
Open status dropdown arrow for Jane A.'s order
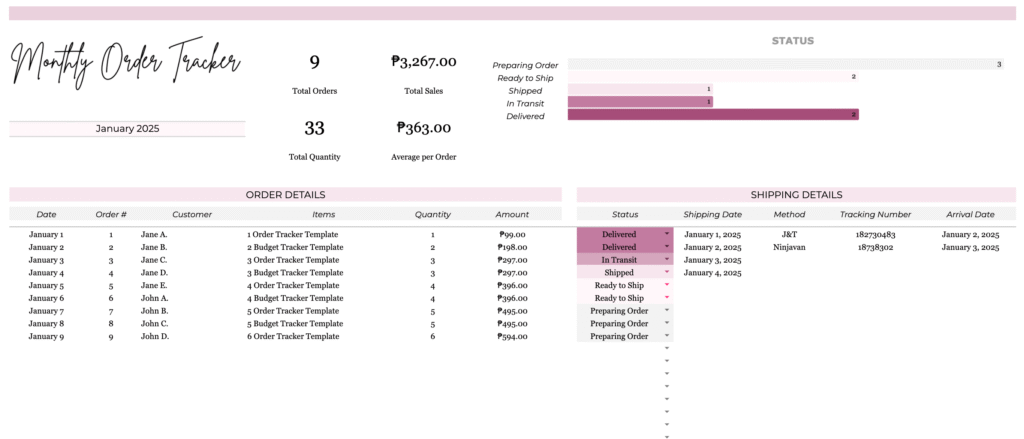667,234
